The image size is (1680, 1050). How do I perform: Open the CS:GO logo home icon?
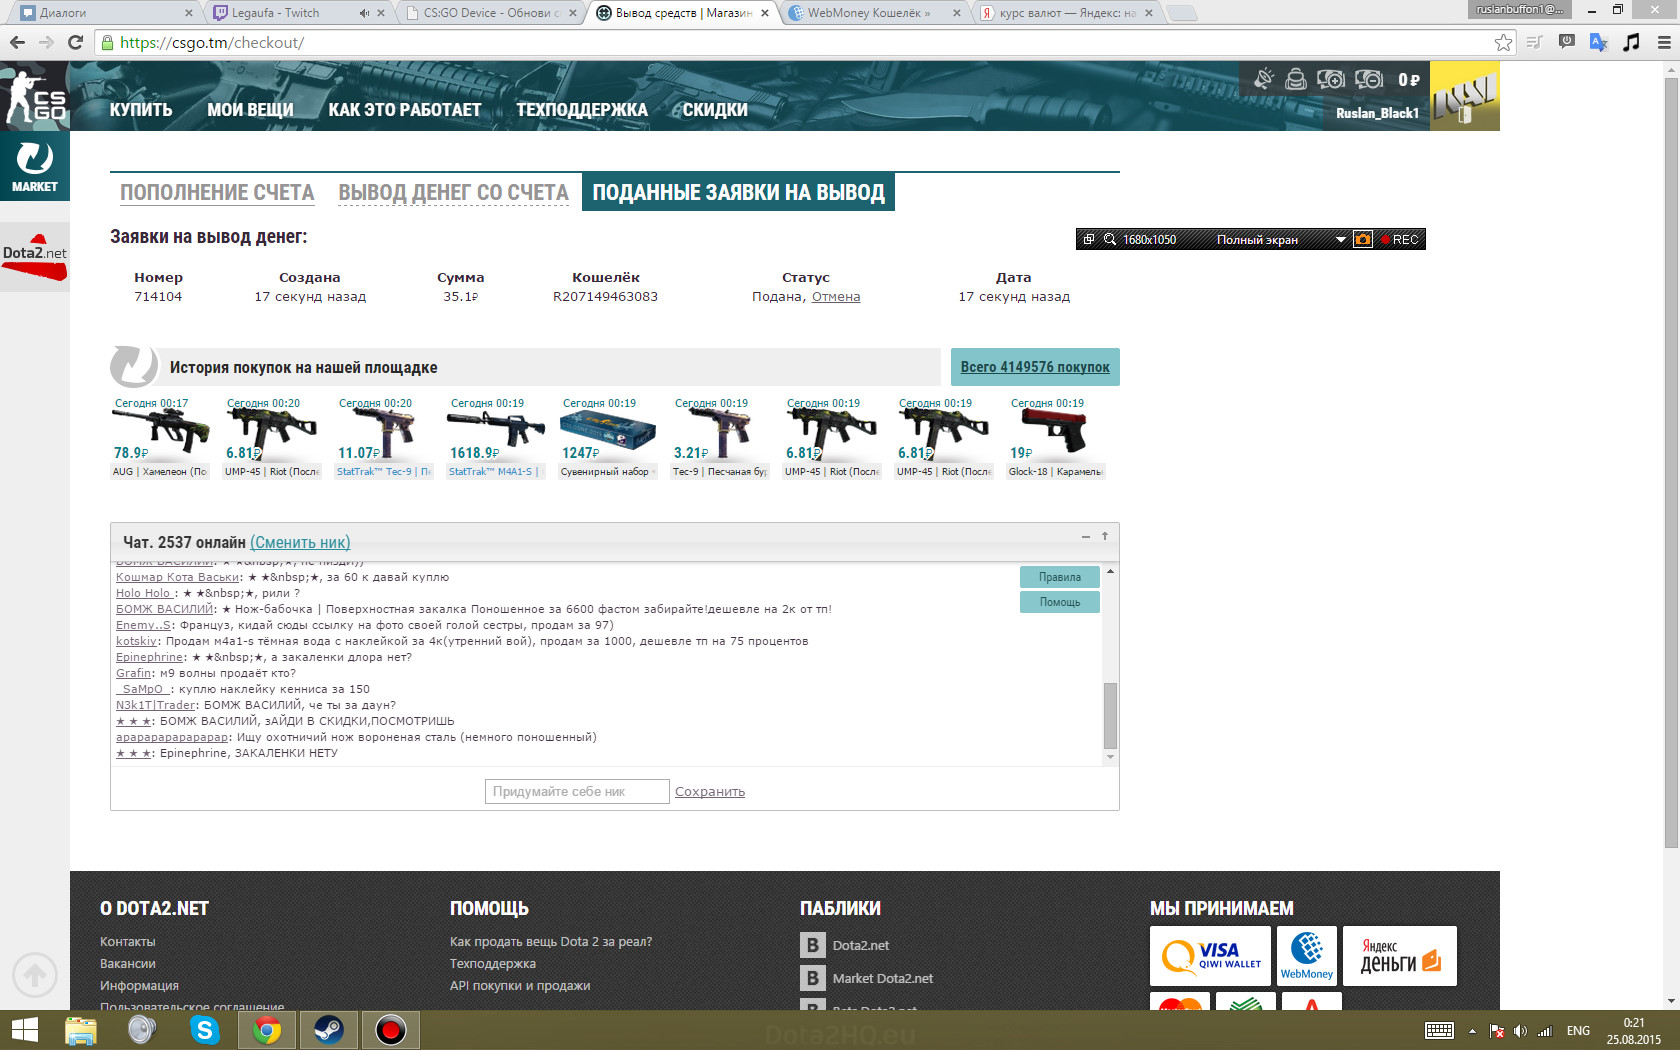tap(35, 96)
